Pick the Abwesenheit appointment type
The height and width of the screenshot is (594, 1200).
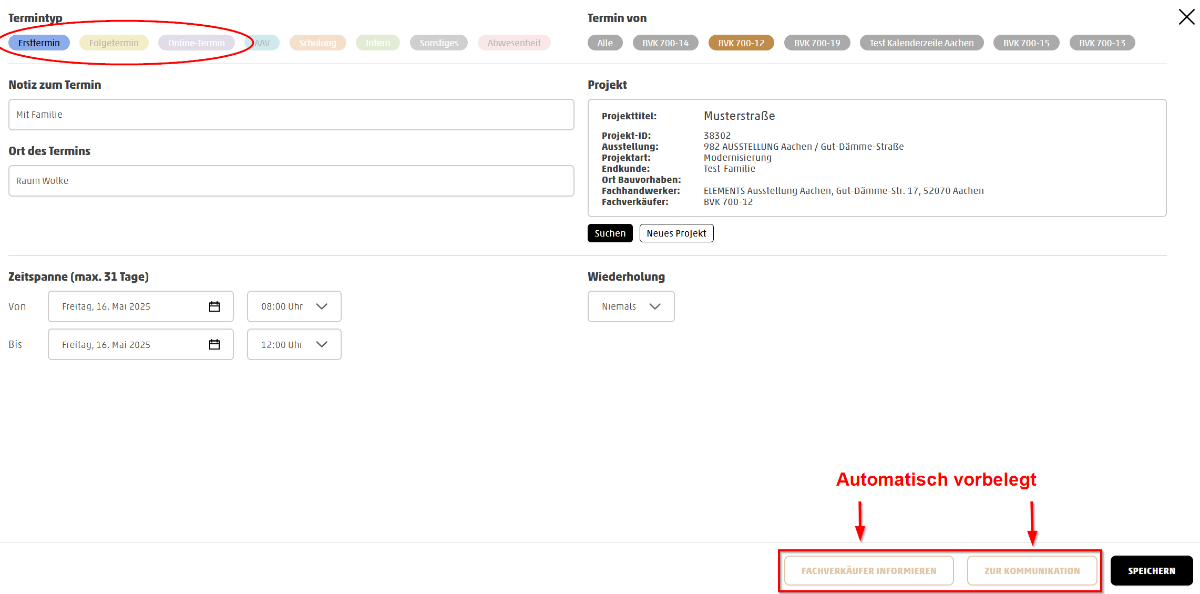514,43
